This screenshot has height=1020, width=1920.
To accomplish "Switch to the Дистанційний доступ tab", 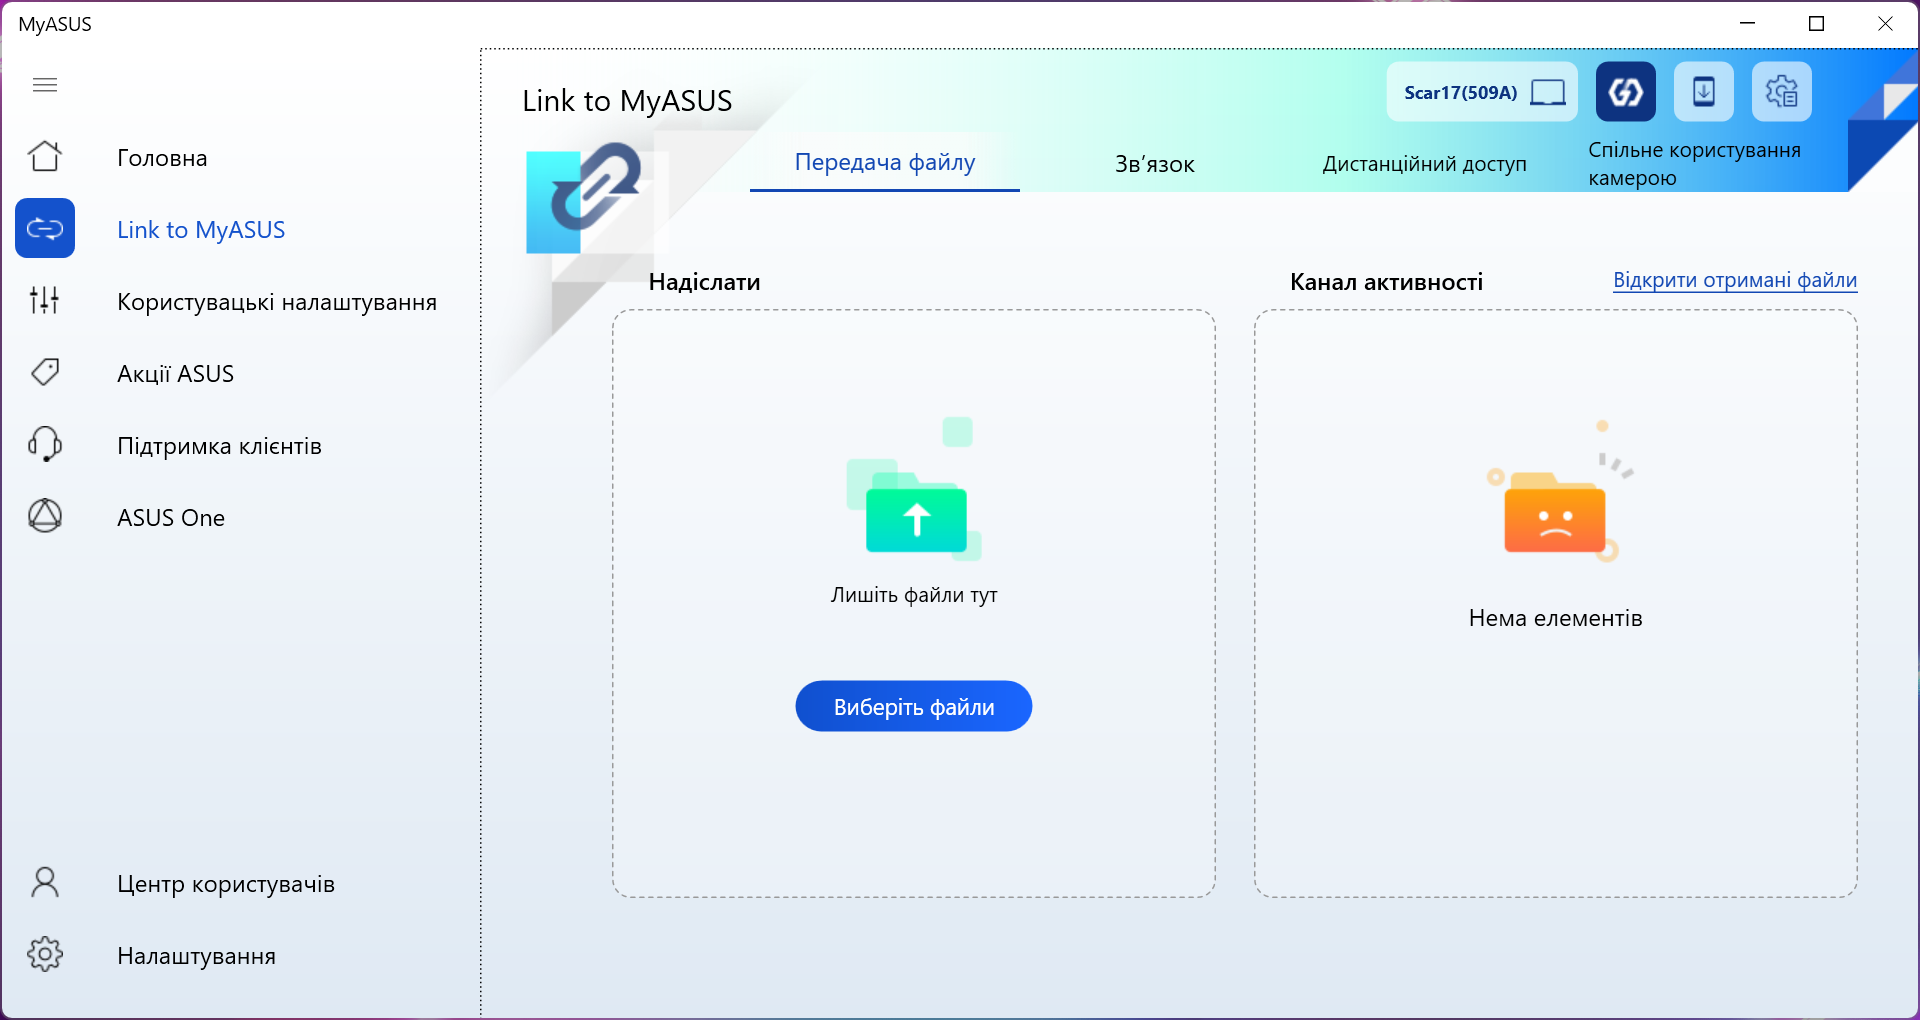I will pyautogui.click(x=1425, y=165).
